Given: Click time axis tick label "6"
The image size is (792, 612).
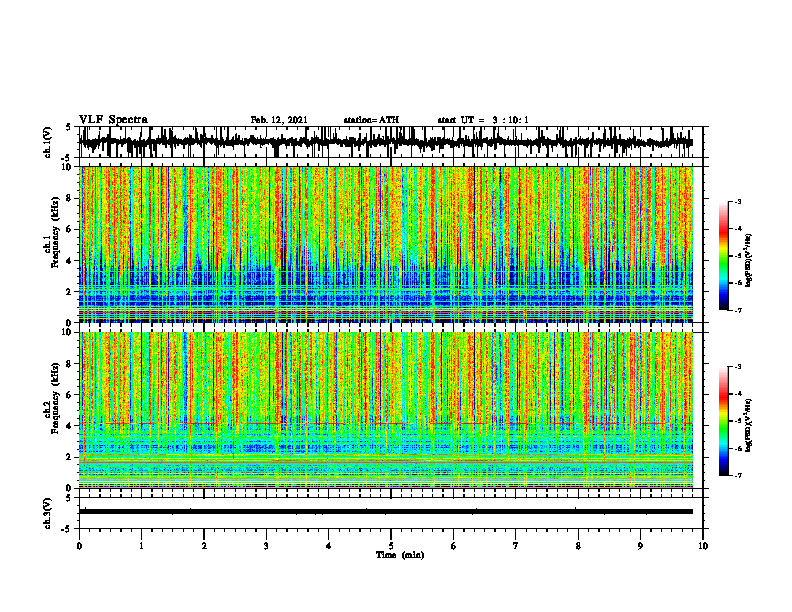Looking at the screenshot, I should click(x=454, y=546).
